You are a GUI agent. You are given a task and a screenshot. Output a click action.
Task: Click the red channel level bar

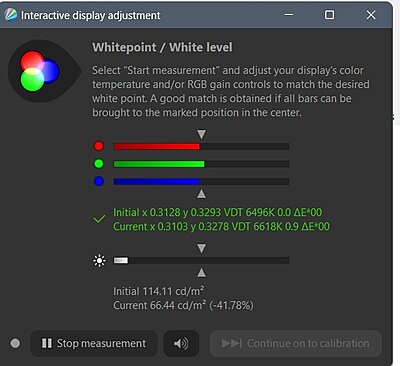pos(201,146)
